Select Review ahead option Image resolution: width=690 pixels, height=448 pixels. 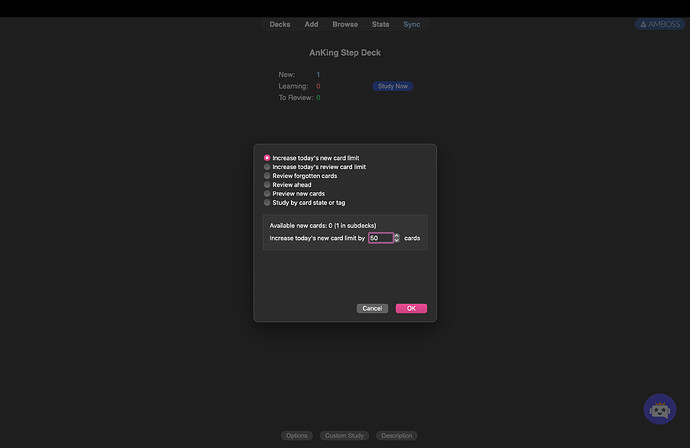(x=287, y=185)
